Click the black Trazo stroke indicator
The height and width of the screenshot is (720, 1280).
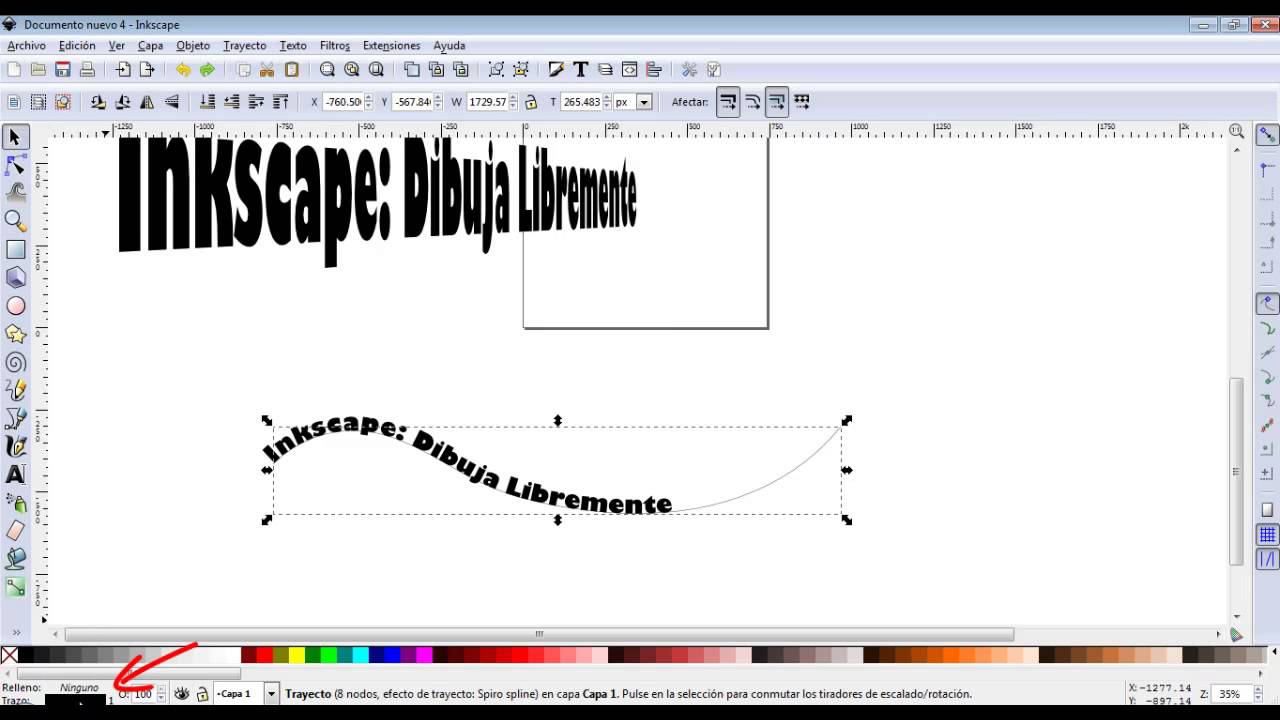pos(76,700)
